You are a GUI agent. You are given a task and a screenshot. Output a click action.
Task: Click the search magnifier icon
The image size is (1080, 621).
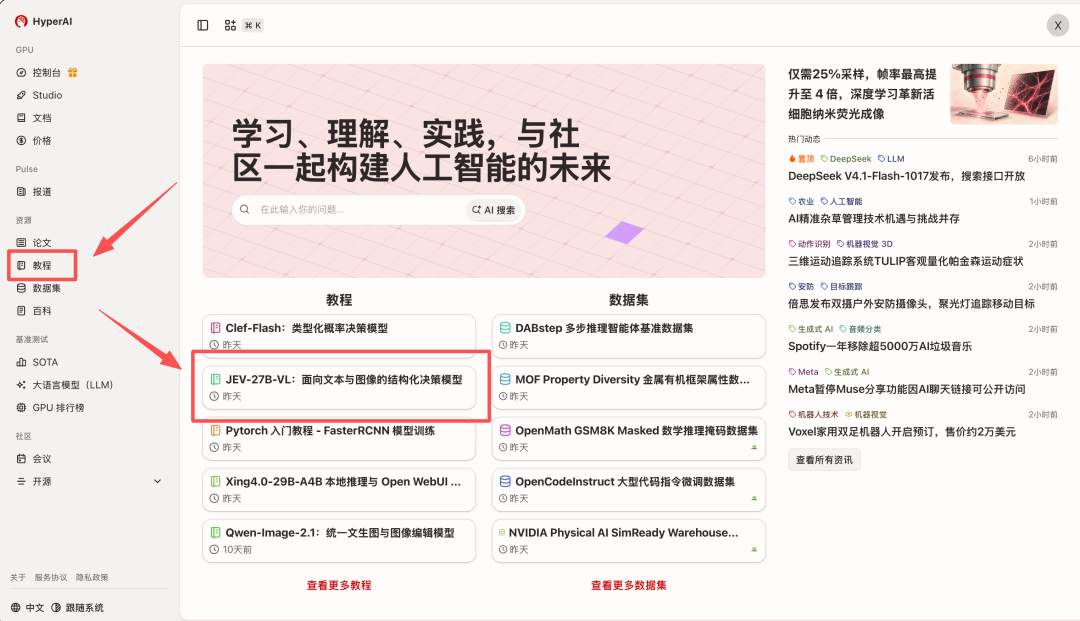coord(245,209)
